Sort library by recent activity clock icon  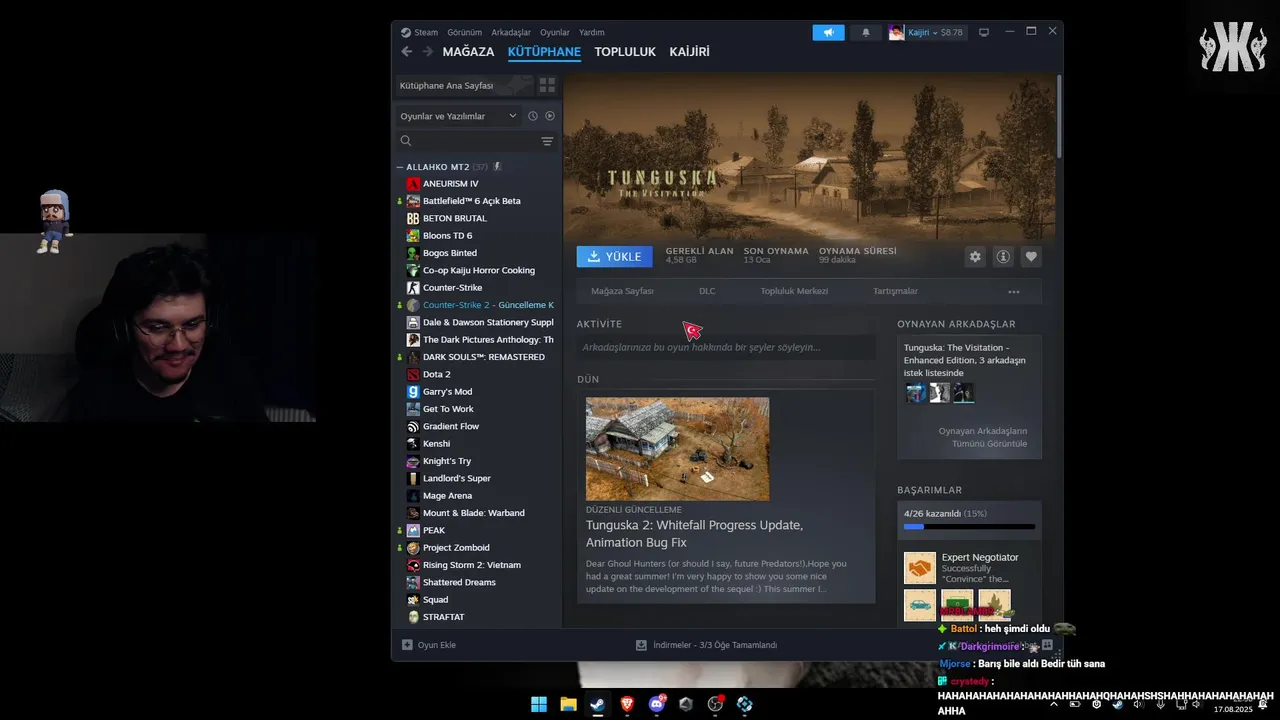(x=533, y=116)
